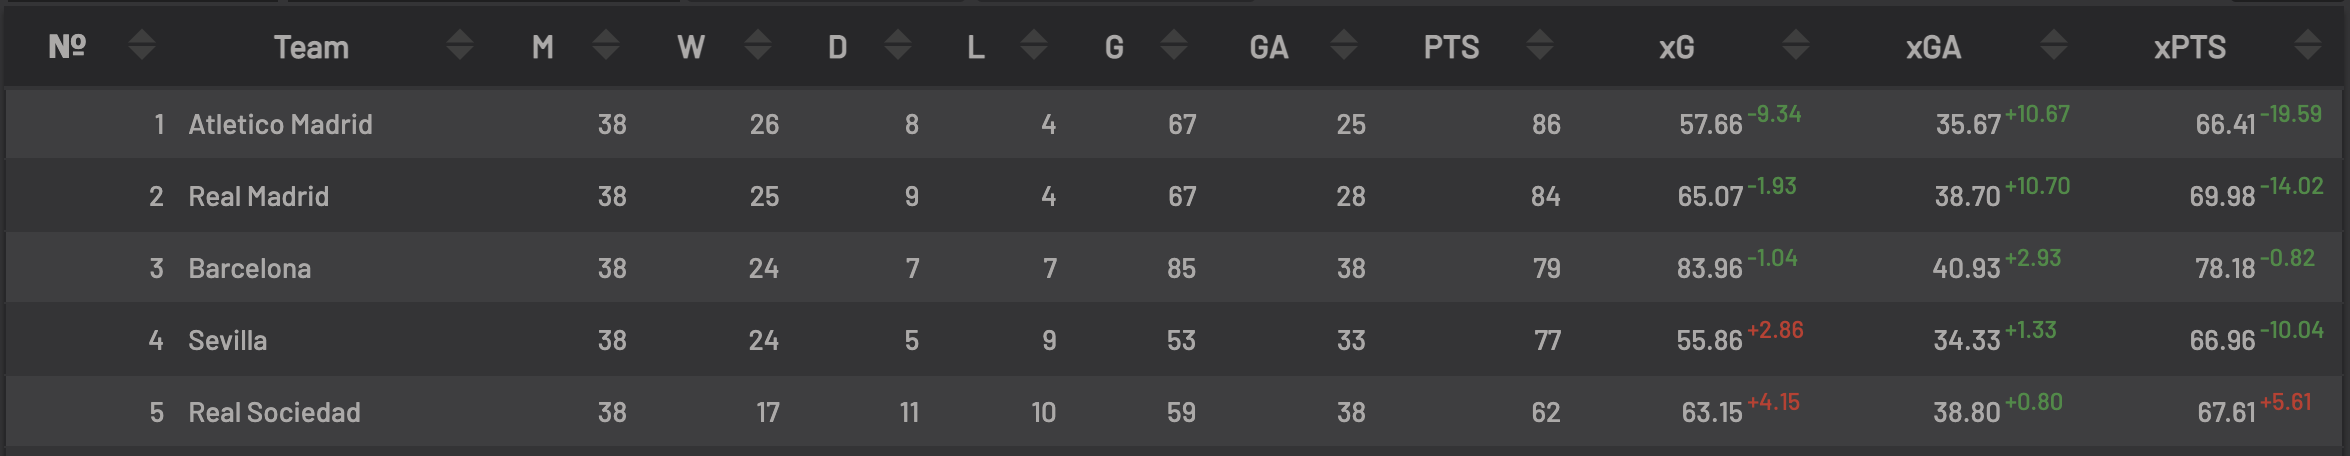Image resolution: width=2350 pixels, height=456 pixels.
Task: Open the Sevilla team link
Action: [x=227, y=340]
